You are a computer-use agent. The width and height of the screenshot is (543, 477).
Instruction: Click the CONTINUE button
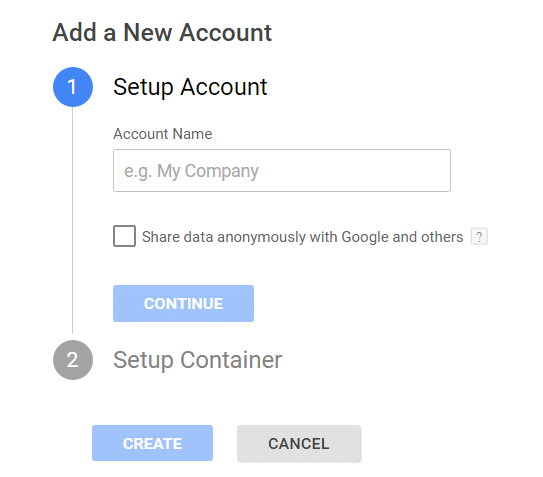[x=183, y=303]
